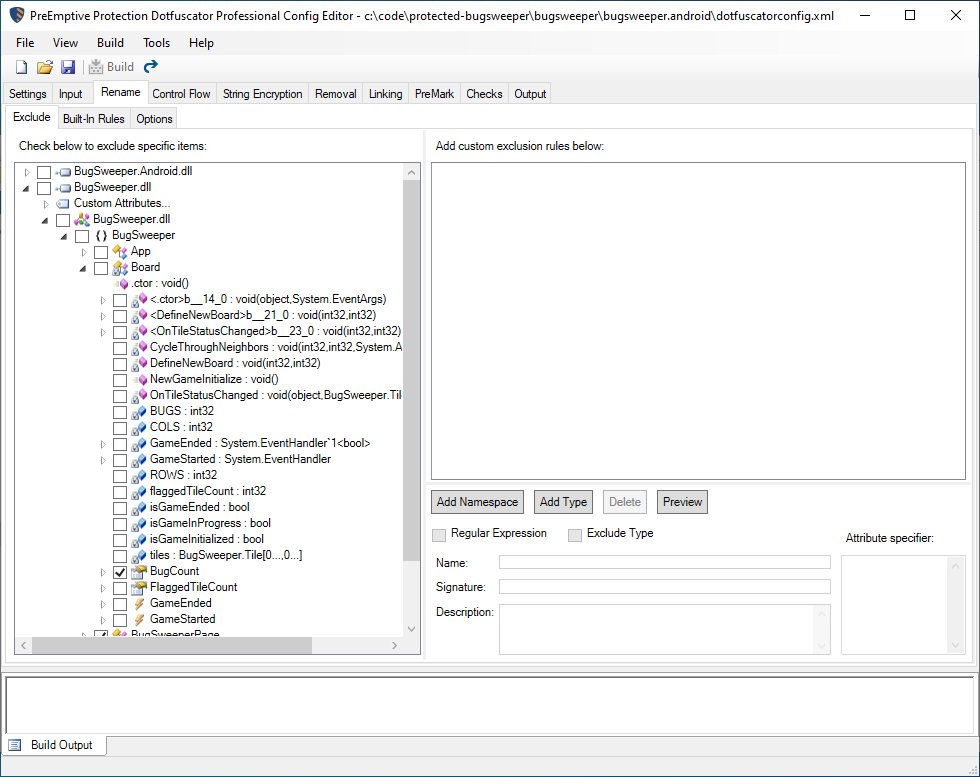Image resolution: width=980 pixels, height=777 pixels.
Task: Expand the BugSweeper.Android.dll tree node
Action: click(27, 172)
